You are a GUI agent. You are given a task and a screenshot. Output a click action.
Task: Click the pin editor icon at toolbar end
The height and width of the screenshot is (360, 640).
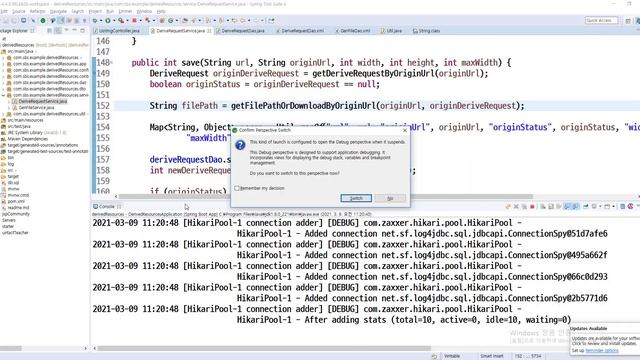pyautogui.click(x=271, y=20)
